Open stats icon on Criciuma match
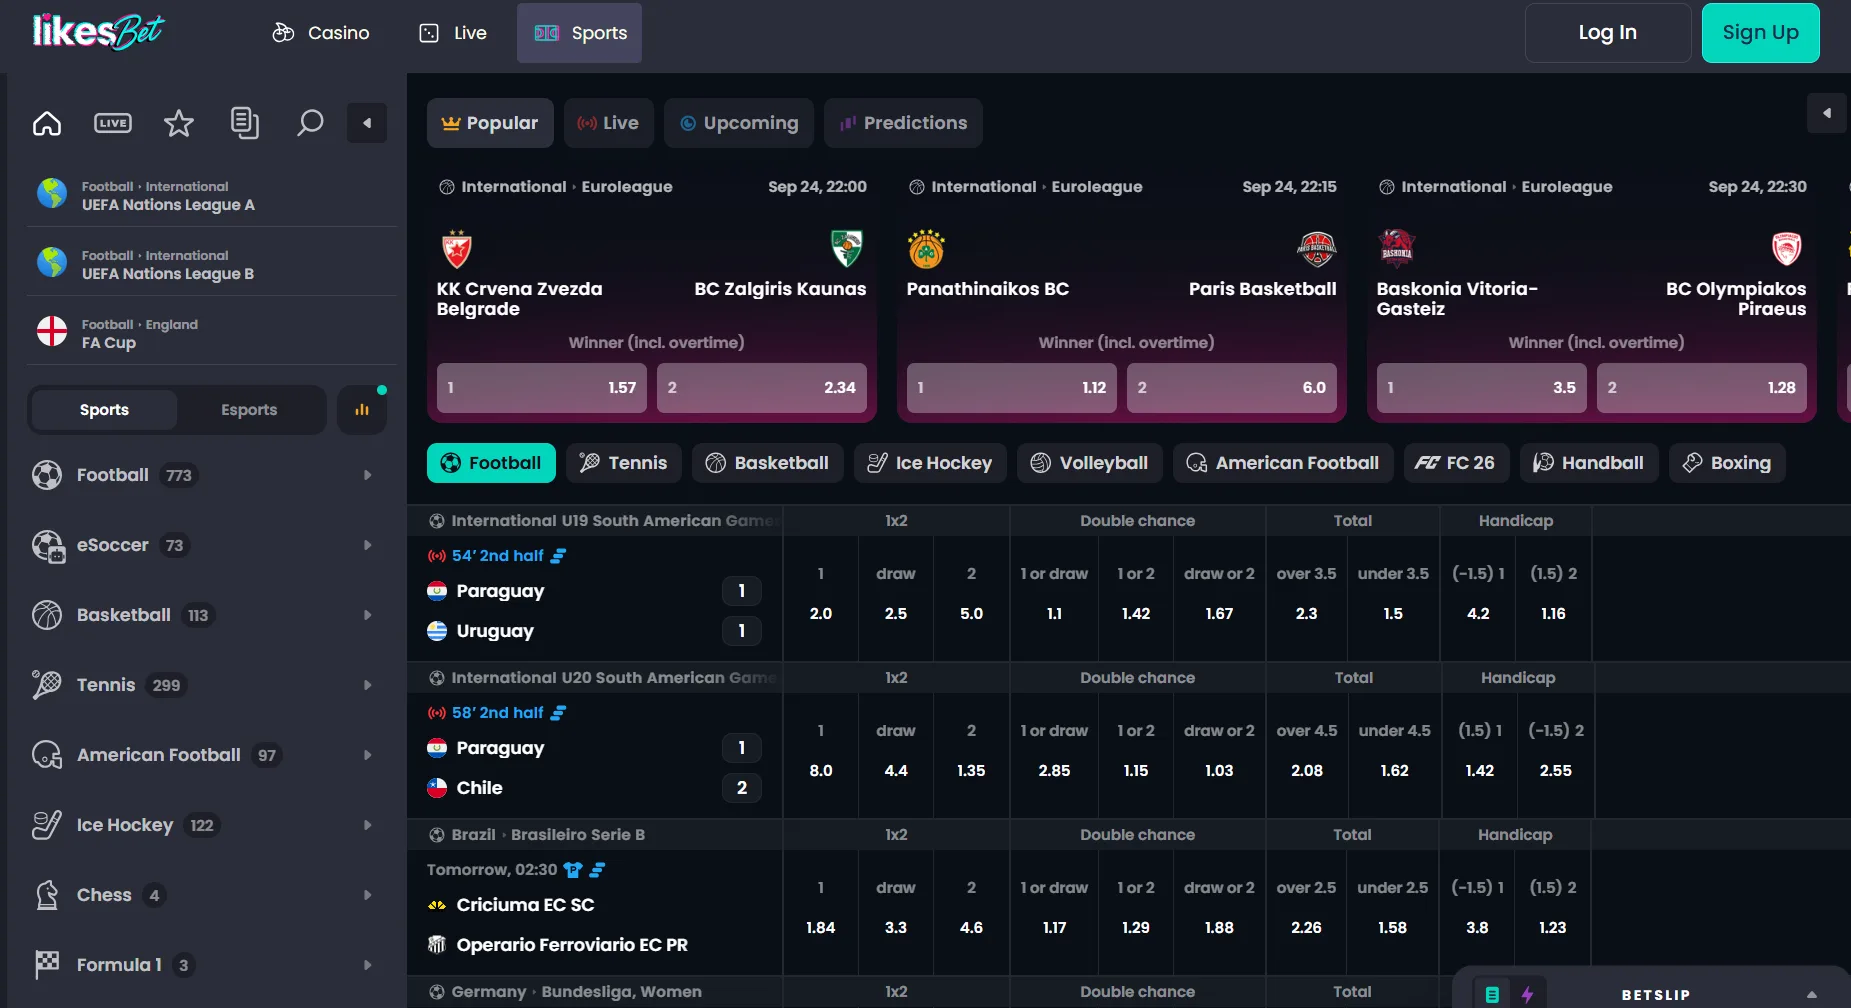Image resolution: width=1851 pixels, height=1008 pixels. tap(597, 870)
